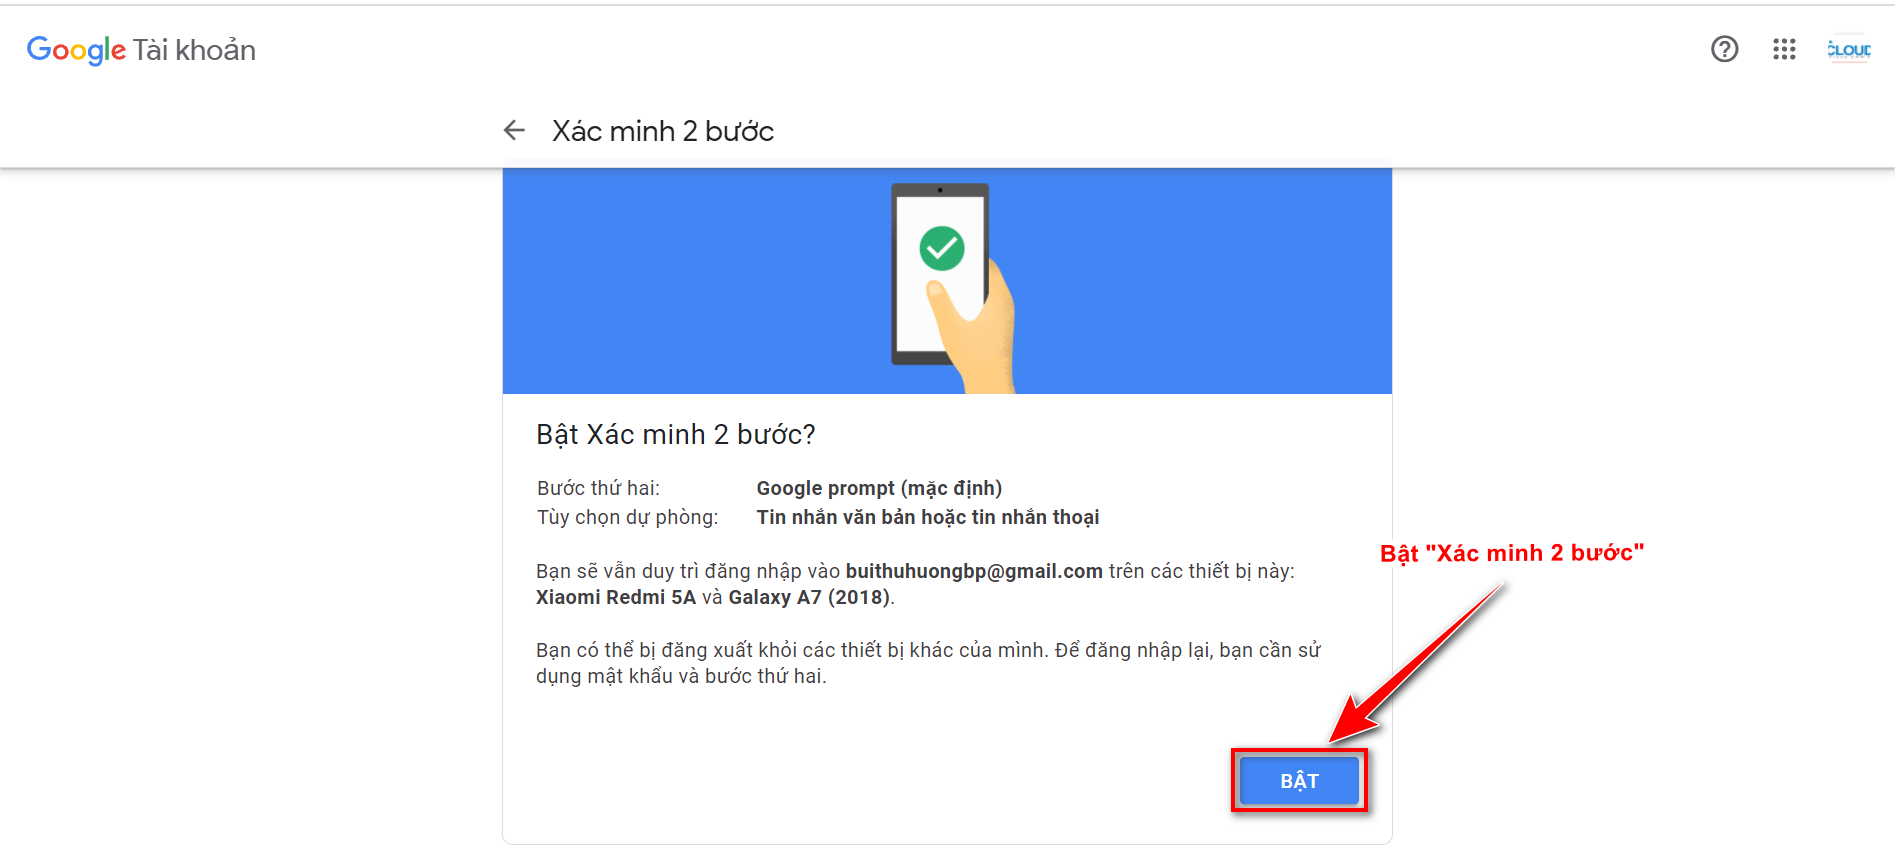Viewport: 1895px width, 867px height.
Task: Click the Tùy chọn dự phòng label
Action: pos(628,517)
